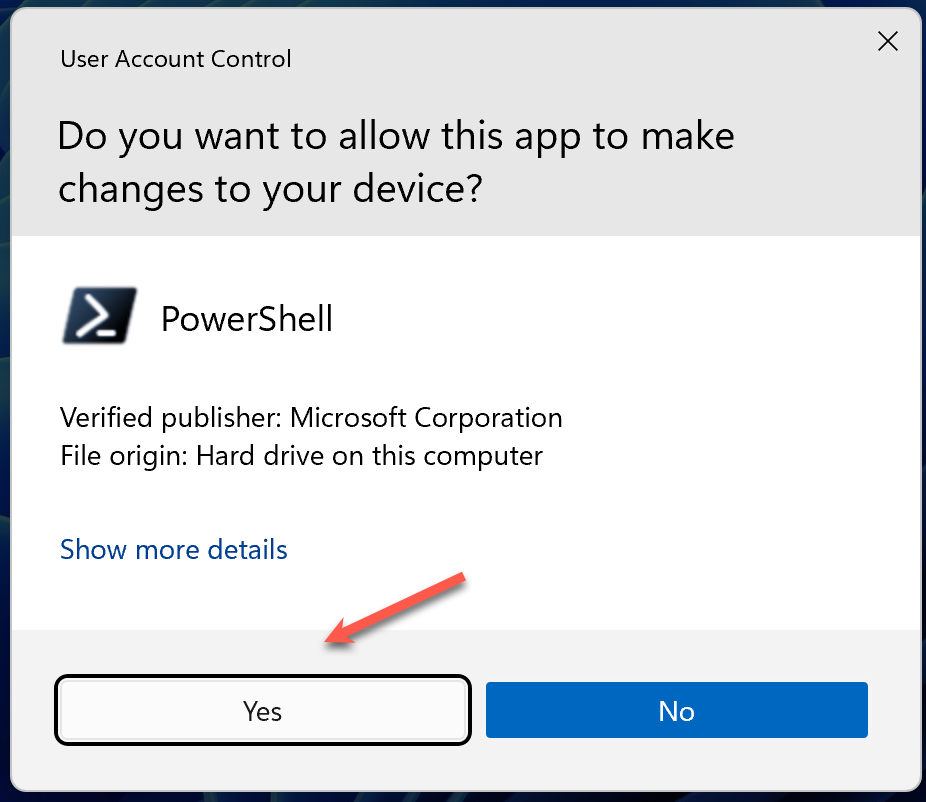Click the word 'Control' in the title
926x802 pixels.
[252, 59]
